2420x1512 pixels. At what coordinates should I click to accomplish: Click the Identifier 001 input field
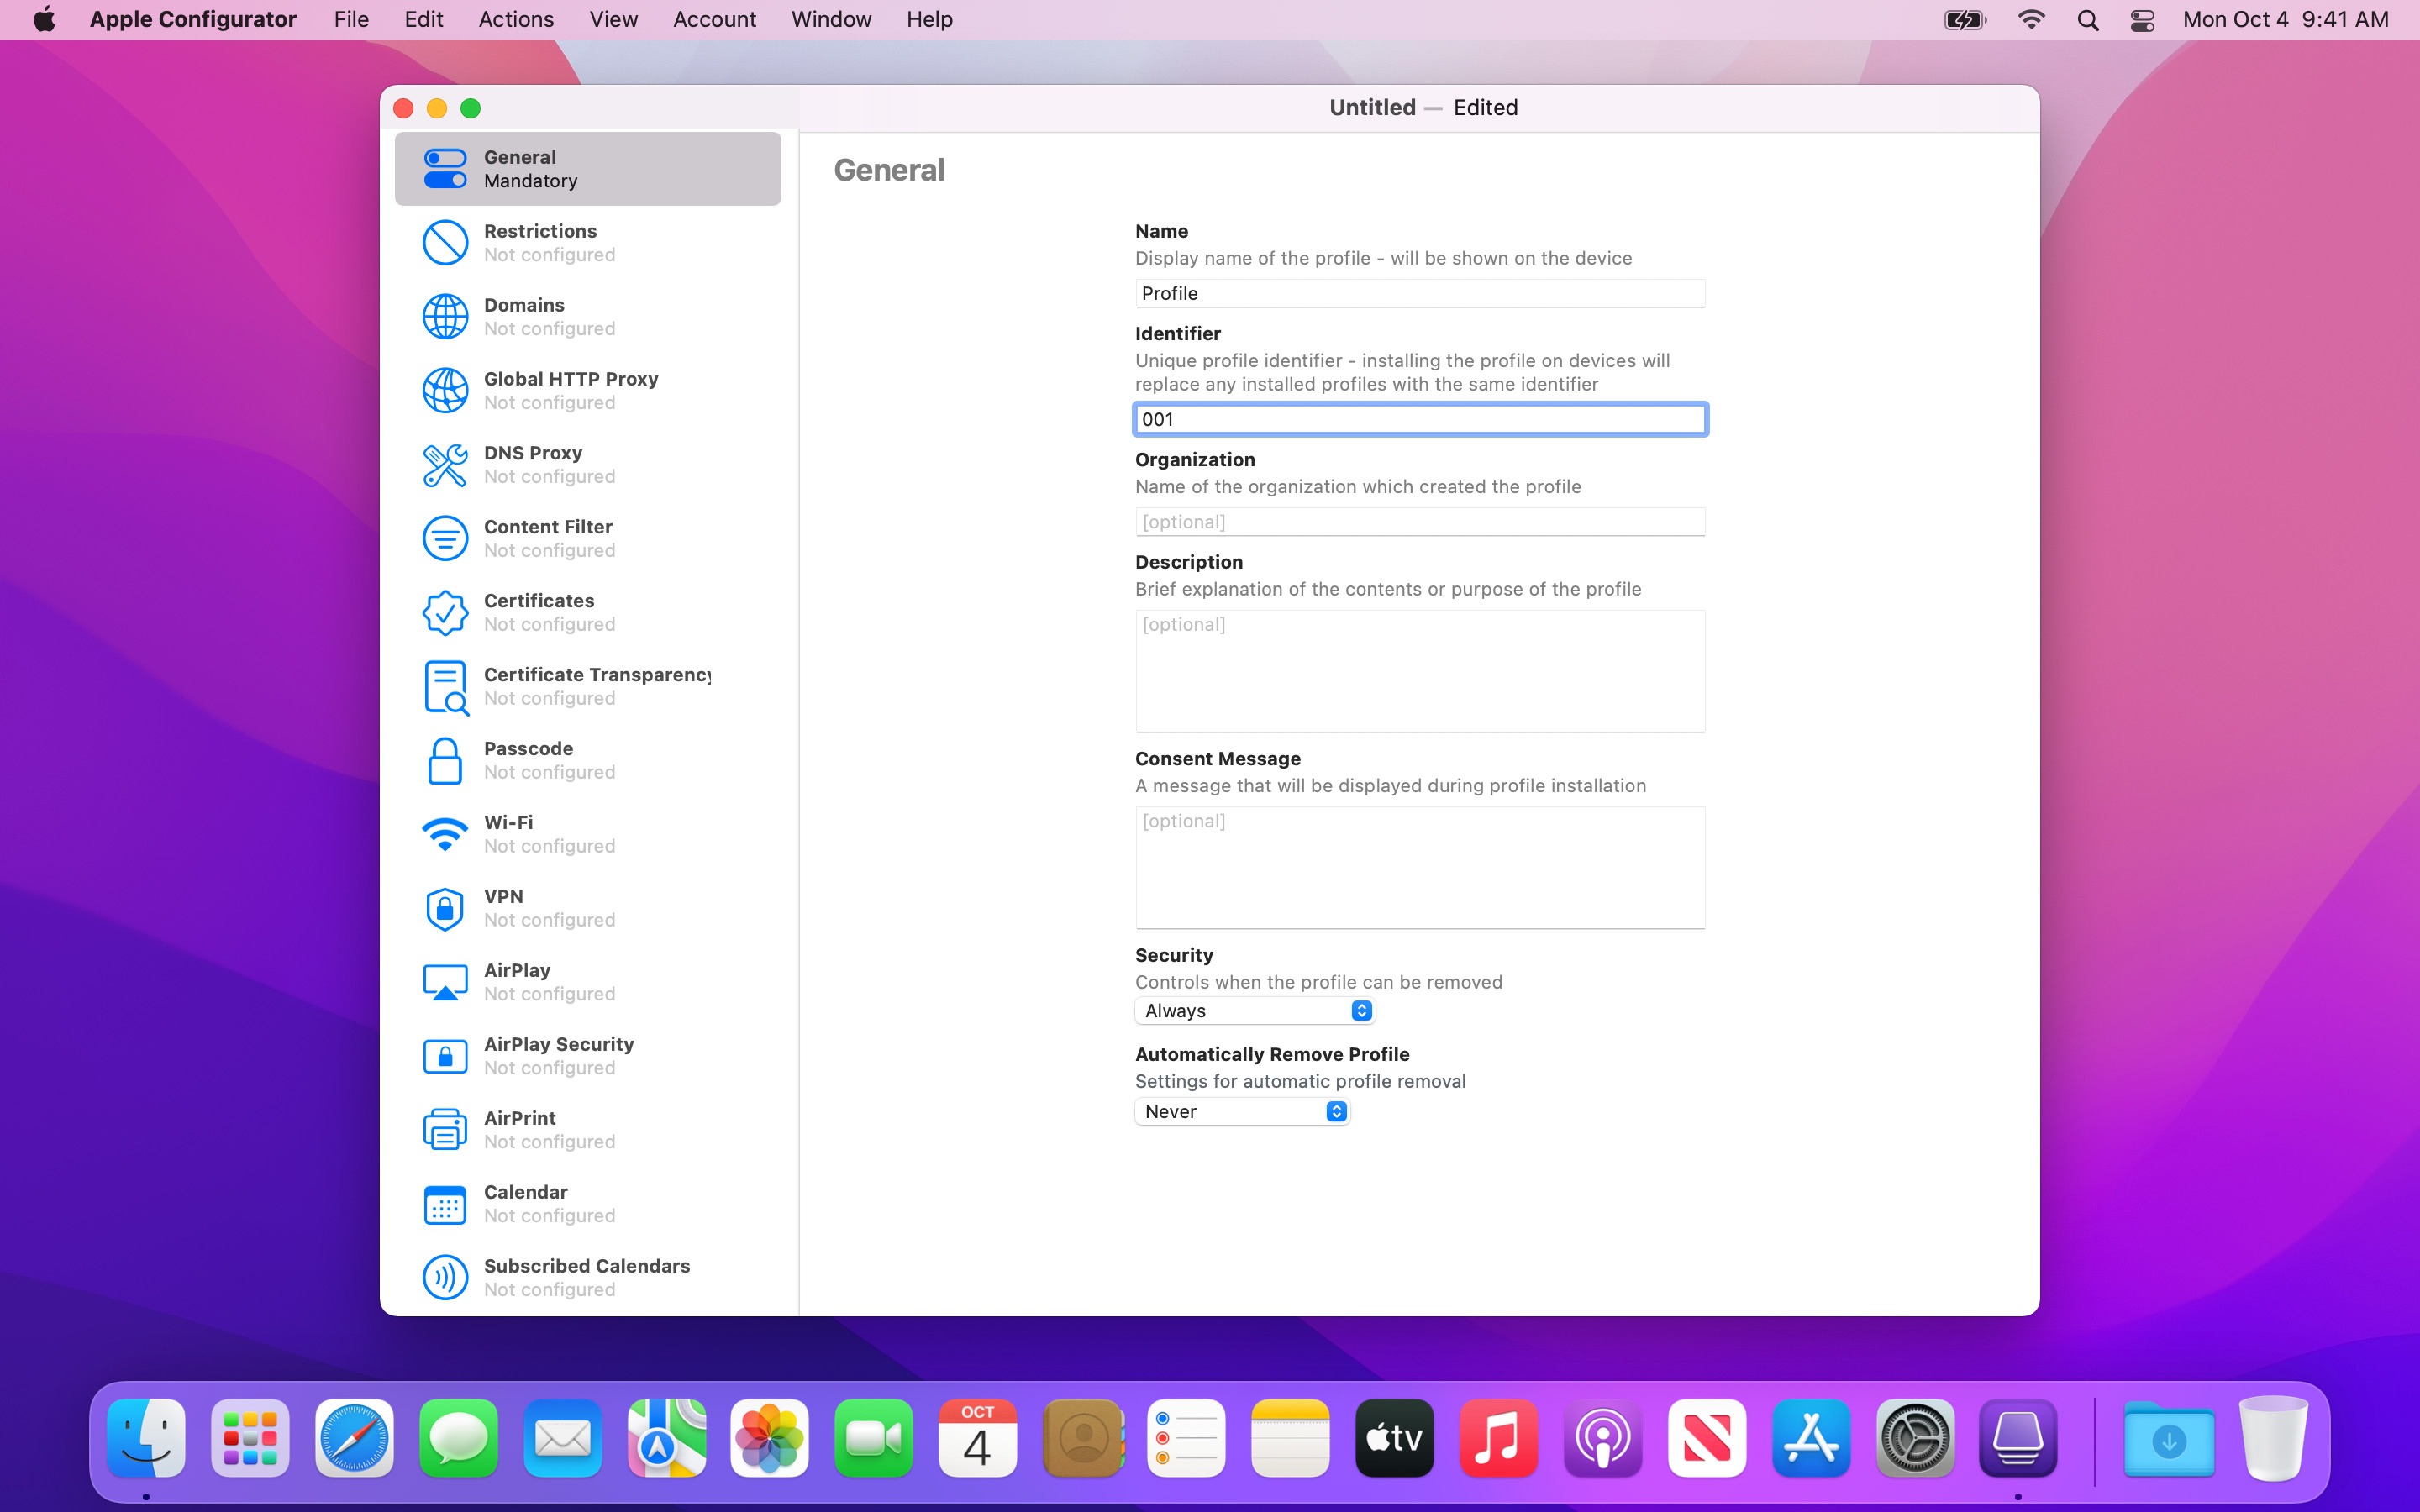tap(1418, 418)
